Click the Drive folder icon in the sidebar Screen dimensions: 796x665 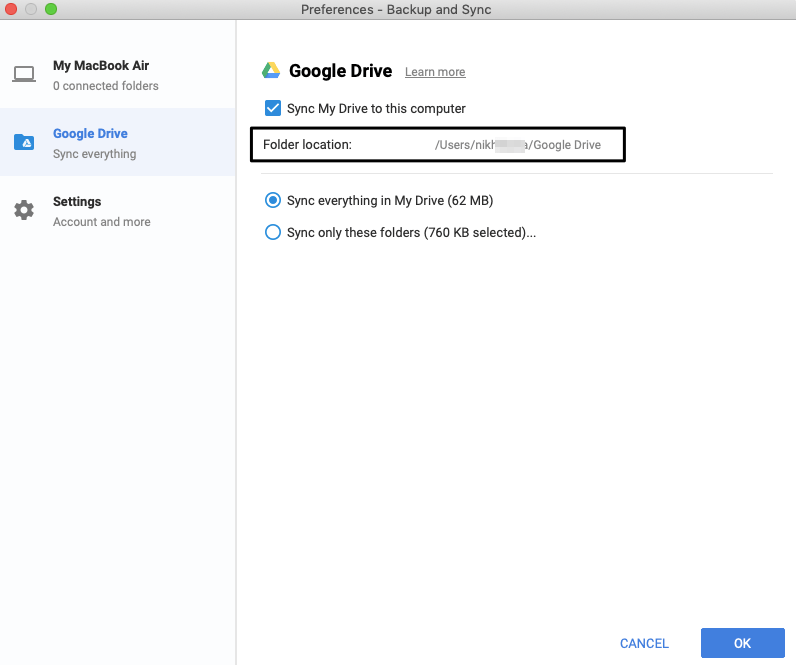click(24, 142)
